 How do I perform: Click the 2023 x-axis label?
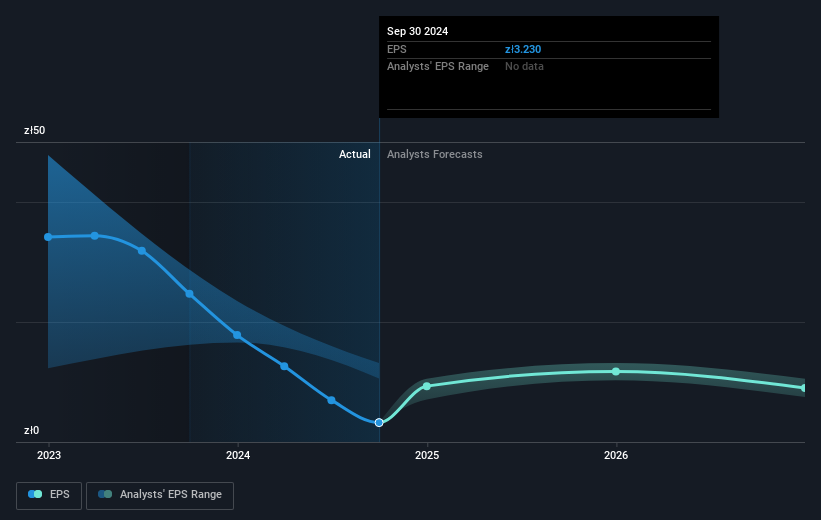click(49, 455)
